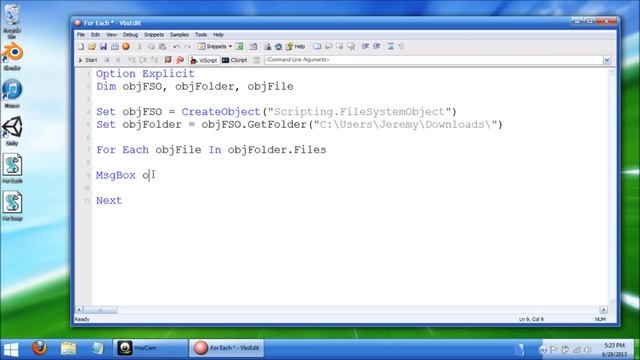
Task: Click the Action Center flag tray icon
Action: 554,350
